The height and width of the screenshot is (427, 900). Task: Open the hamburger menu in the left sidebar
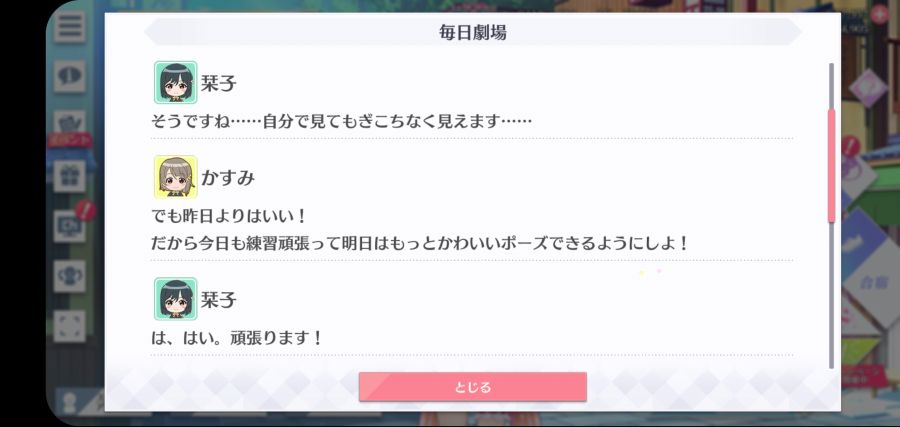[69, 26]
